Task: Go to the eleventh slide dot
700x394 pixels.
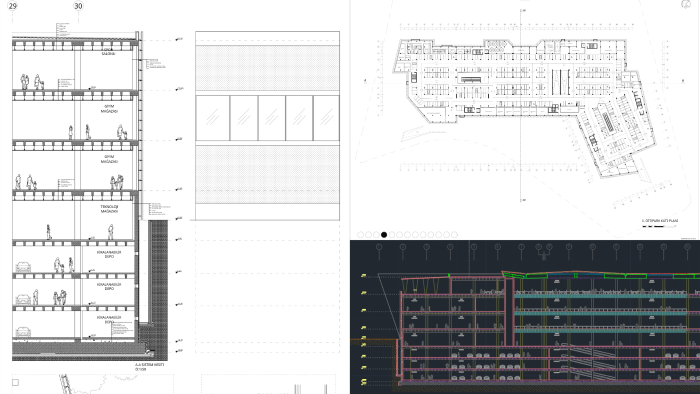Action: click(x=439, y=235)
